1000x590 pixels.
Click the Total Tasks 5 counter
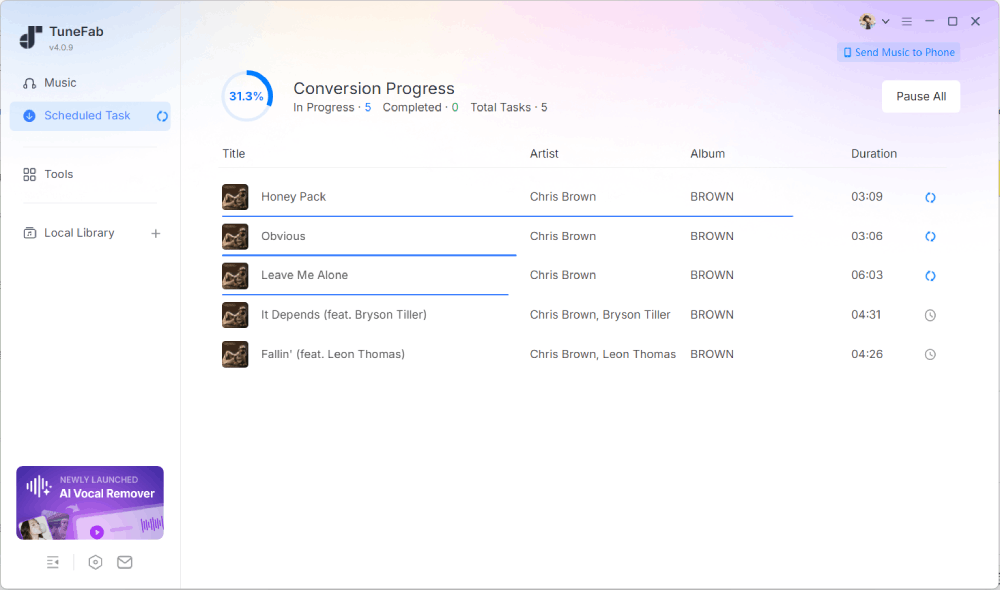509,107
